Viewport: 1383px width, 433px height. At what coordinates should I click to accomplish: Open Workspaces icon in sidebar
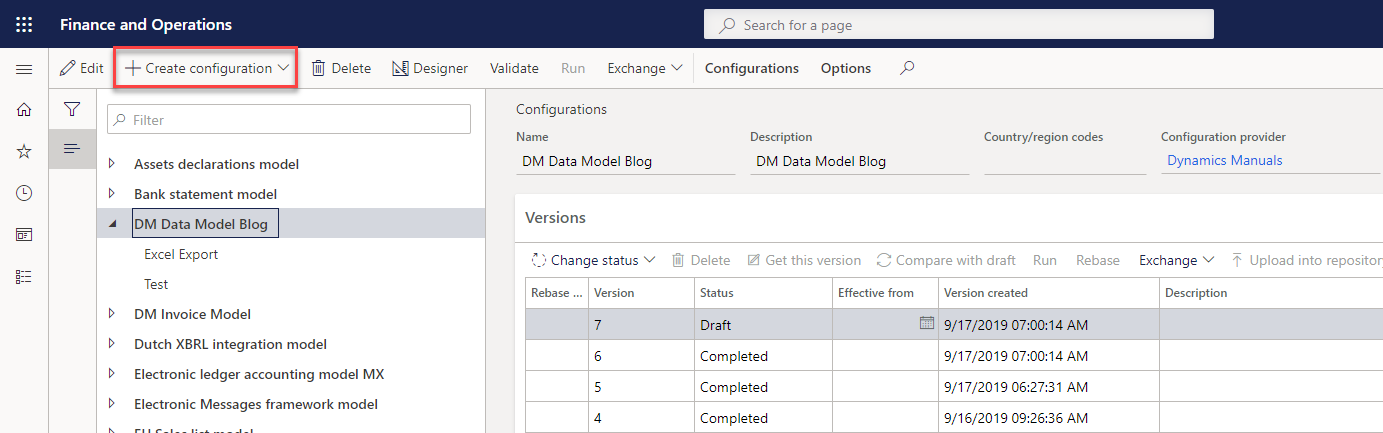coord(24,235)
